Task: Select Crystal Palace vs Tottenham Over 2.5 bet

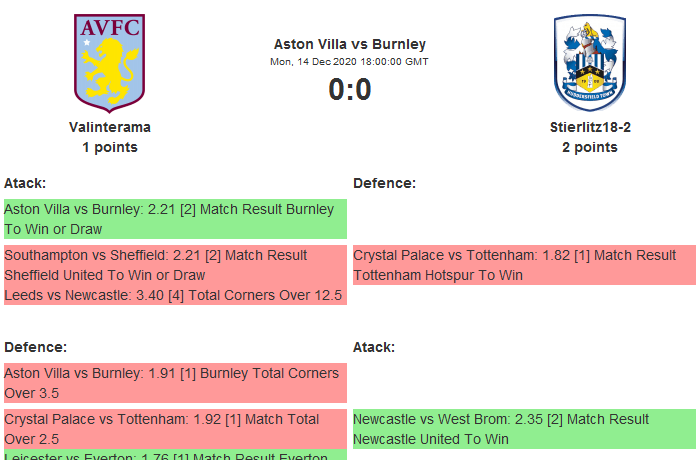Action: (x=175, y=429)
